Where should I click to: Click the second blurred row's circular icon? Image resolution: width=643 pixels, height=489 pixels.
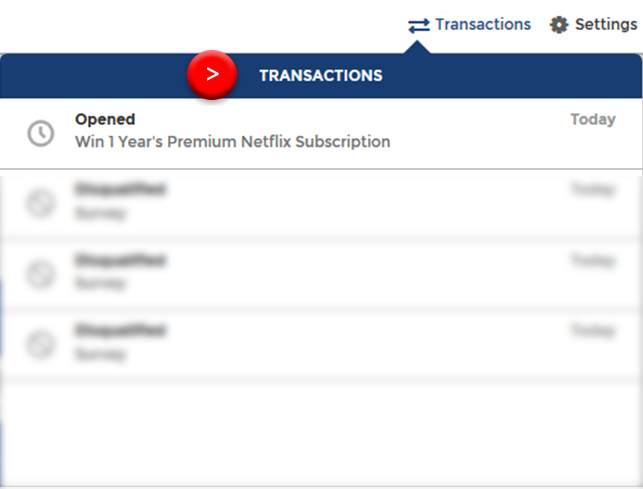click(40, 274)
